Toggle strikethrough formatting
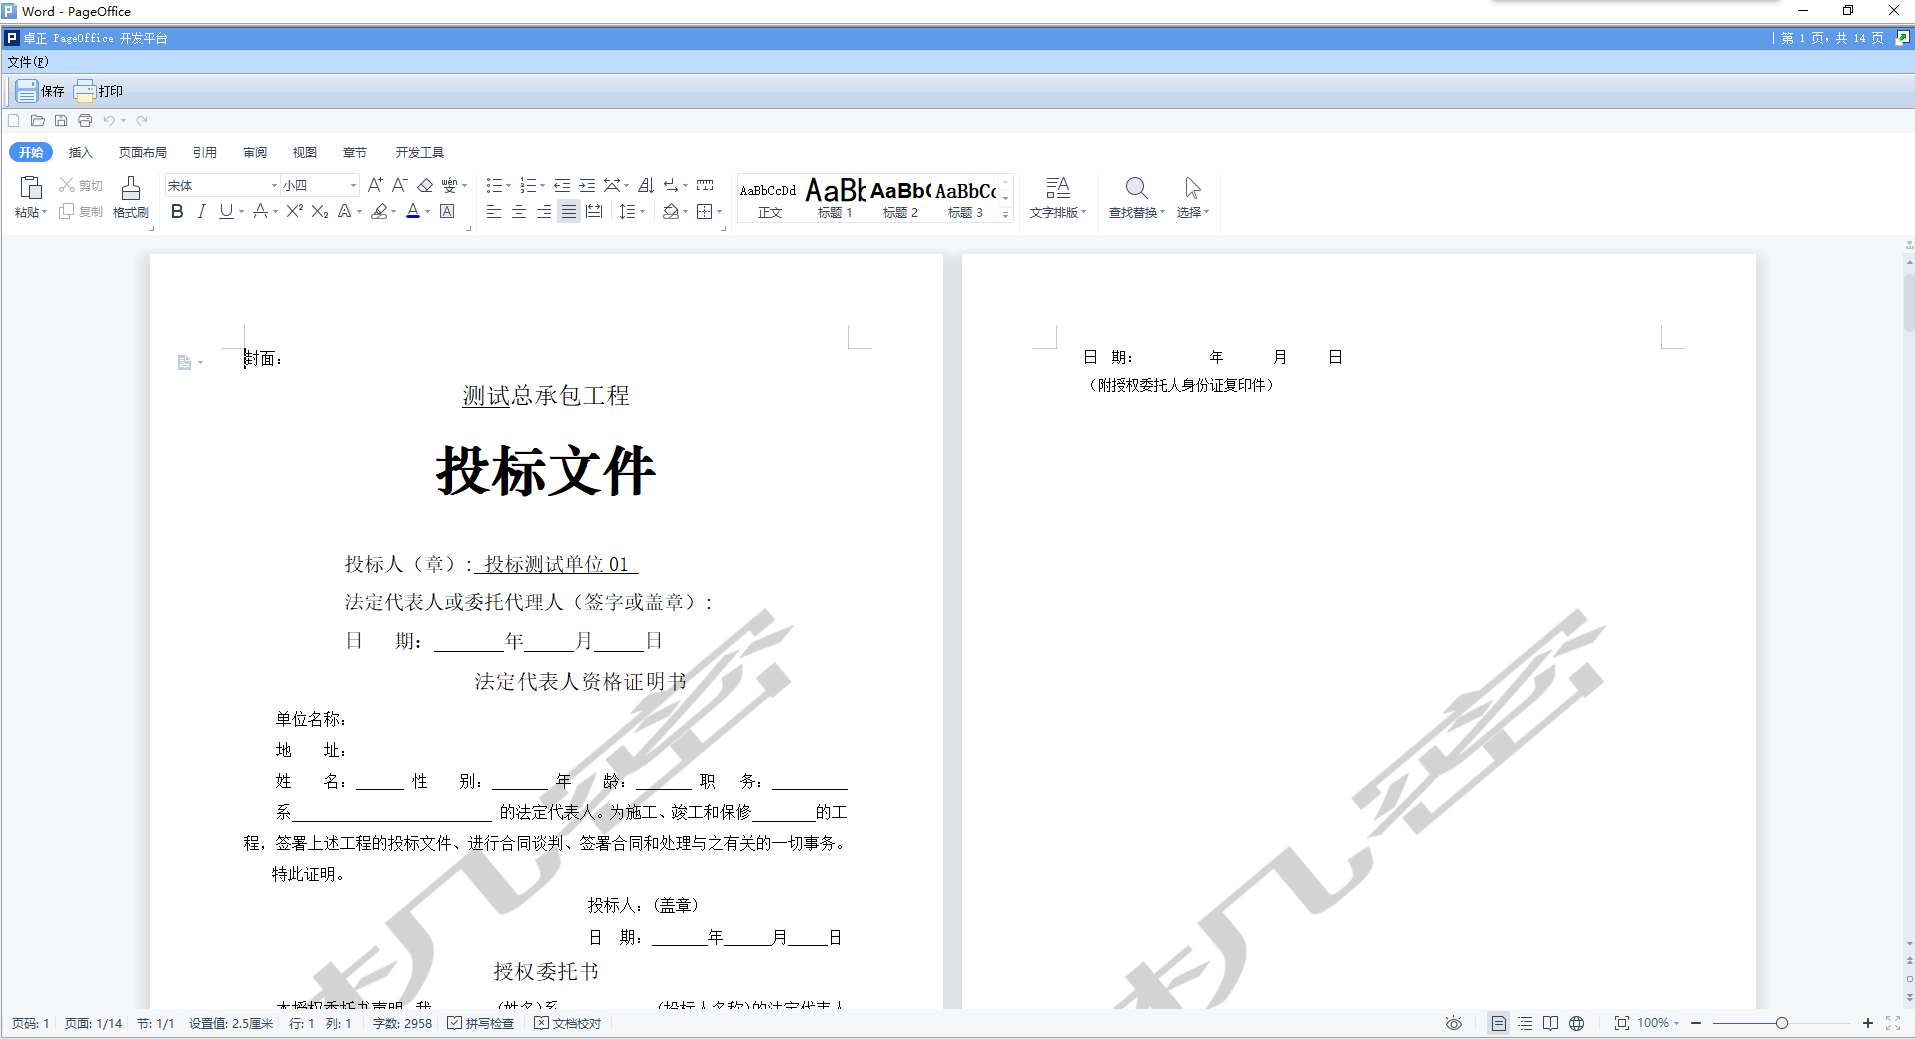Screen dimensions: 1915x1039 point(261,211)
